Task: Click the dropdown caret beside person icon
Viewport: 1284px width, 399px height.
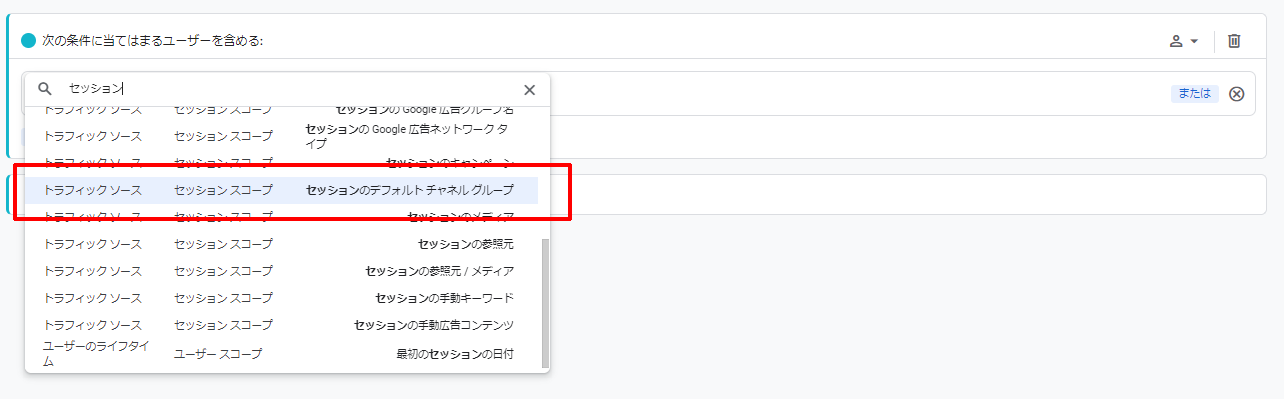Action: (1194, 41)
